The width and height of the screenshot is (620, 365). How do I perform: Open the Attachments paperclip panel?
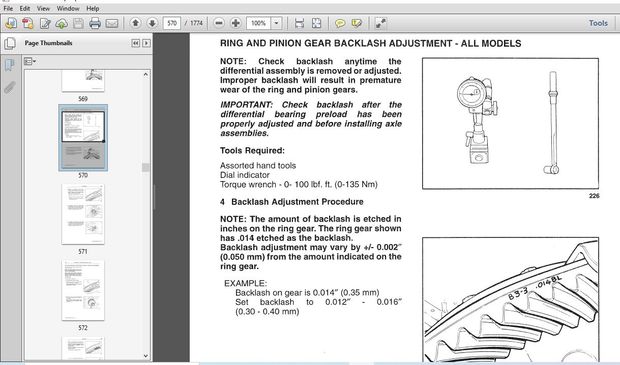(9, 87)
